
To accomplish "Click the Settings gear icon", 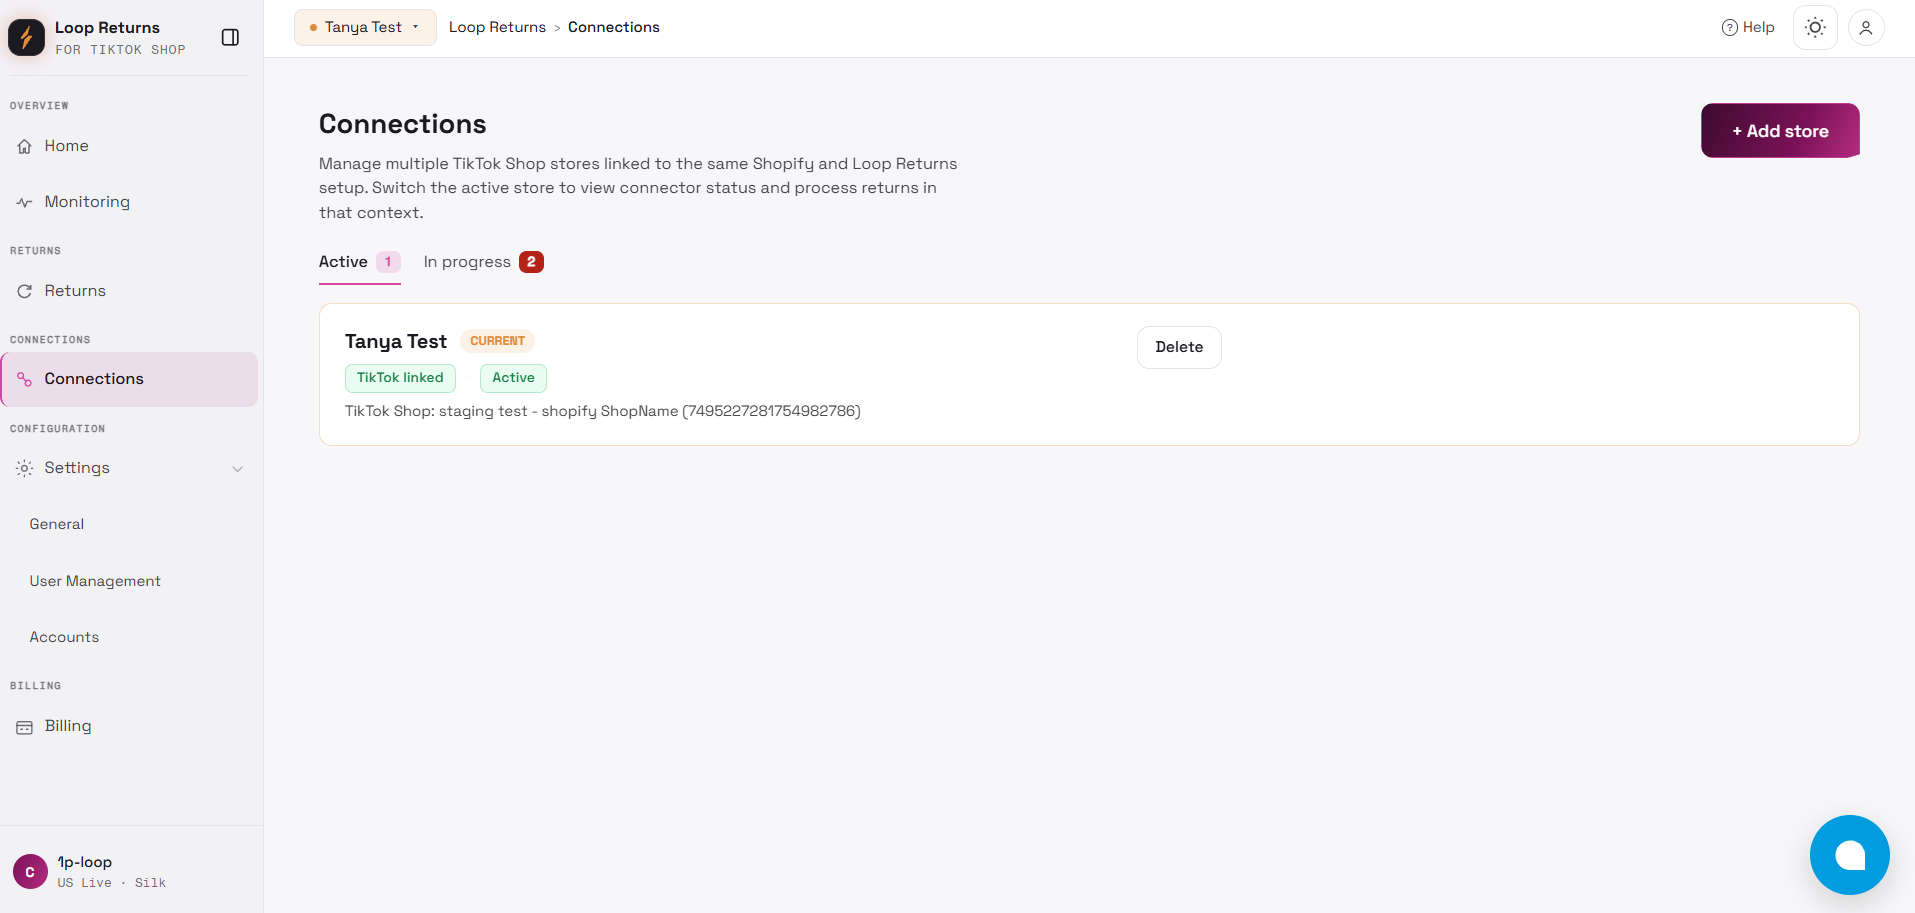I will click(25, 468).
